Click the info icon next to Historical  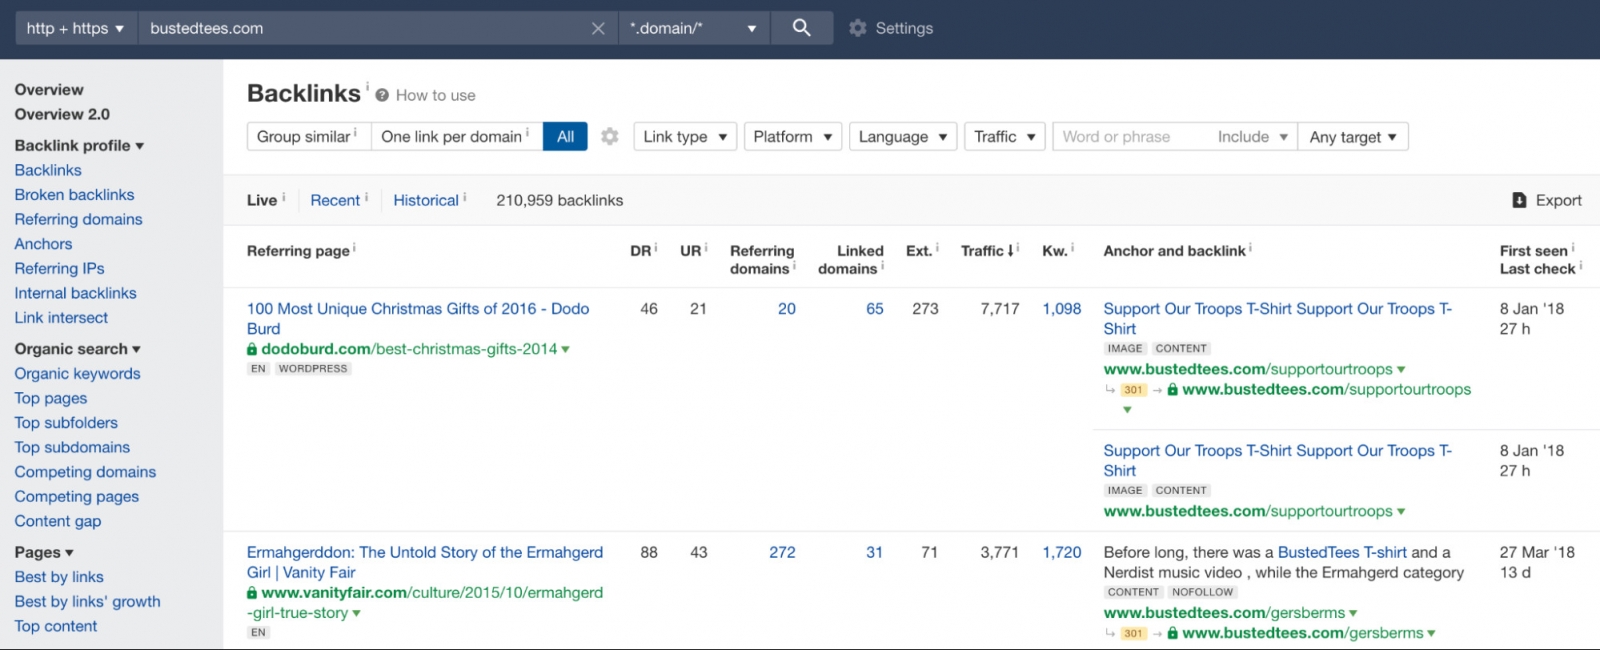(464, 197)
